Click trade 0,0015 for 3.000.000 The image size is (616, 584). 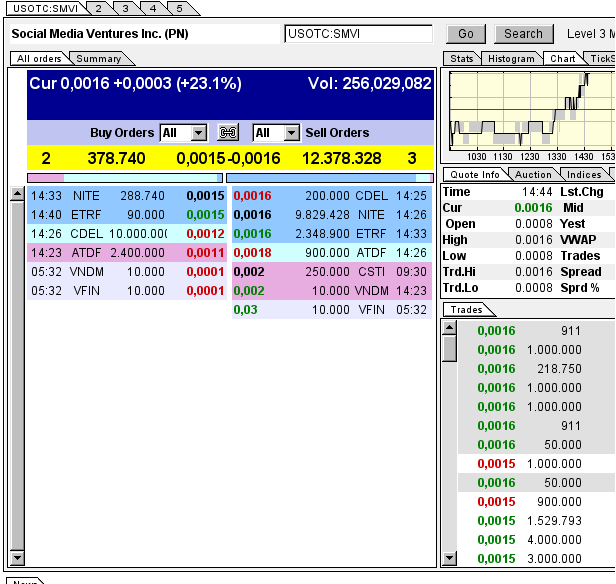536,558
